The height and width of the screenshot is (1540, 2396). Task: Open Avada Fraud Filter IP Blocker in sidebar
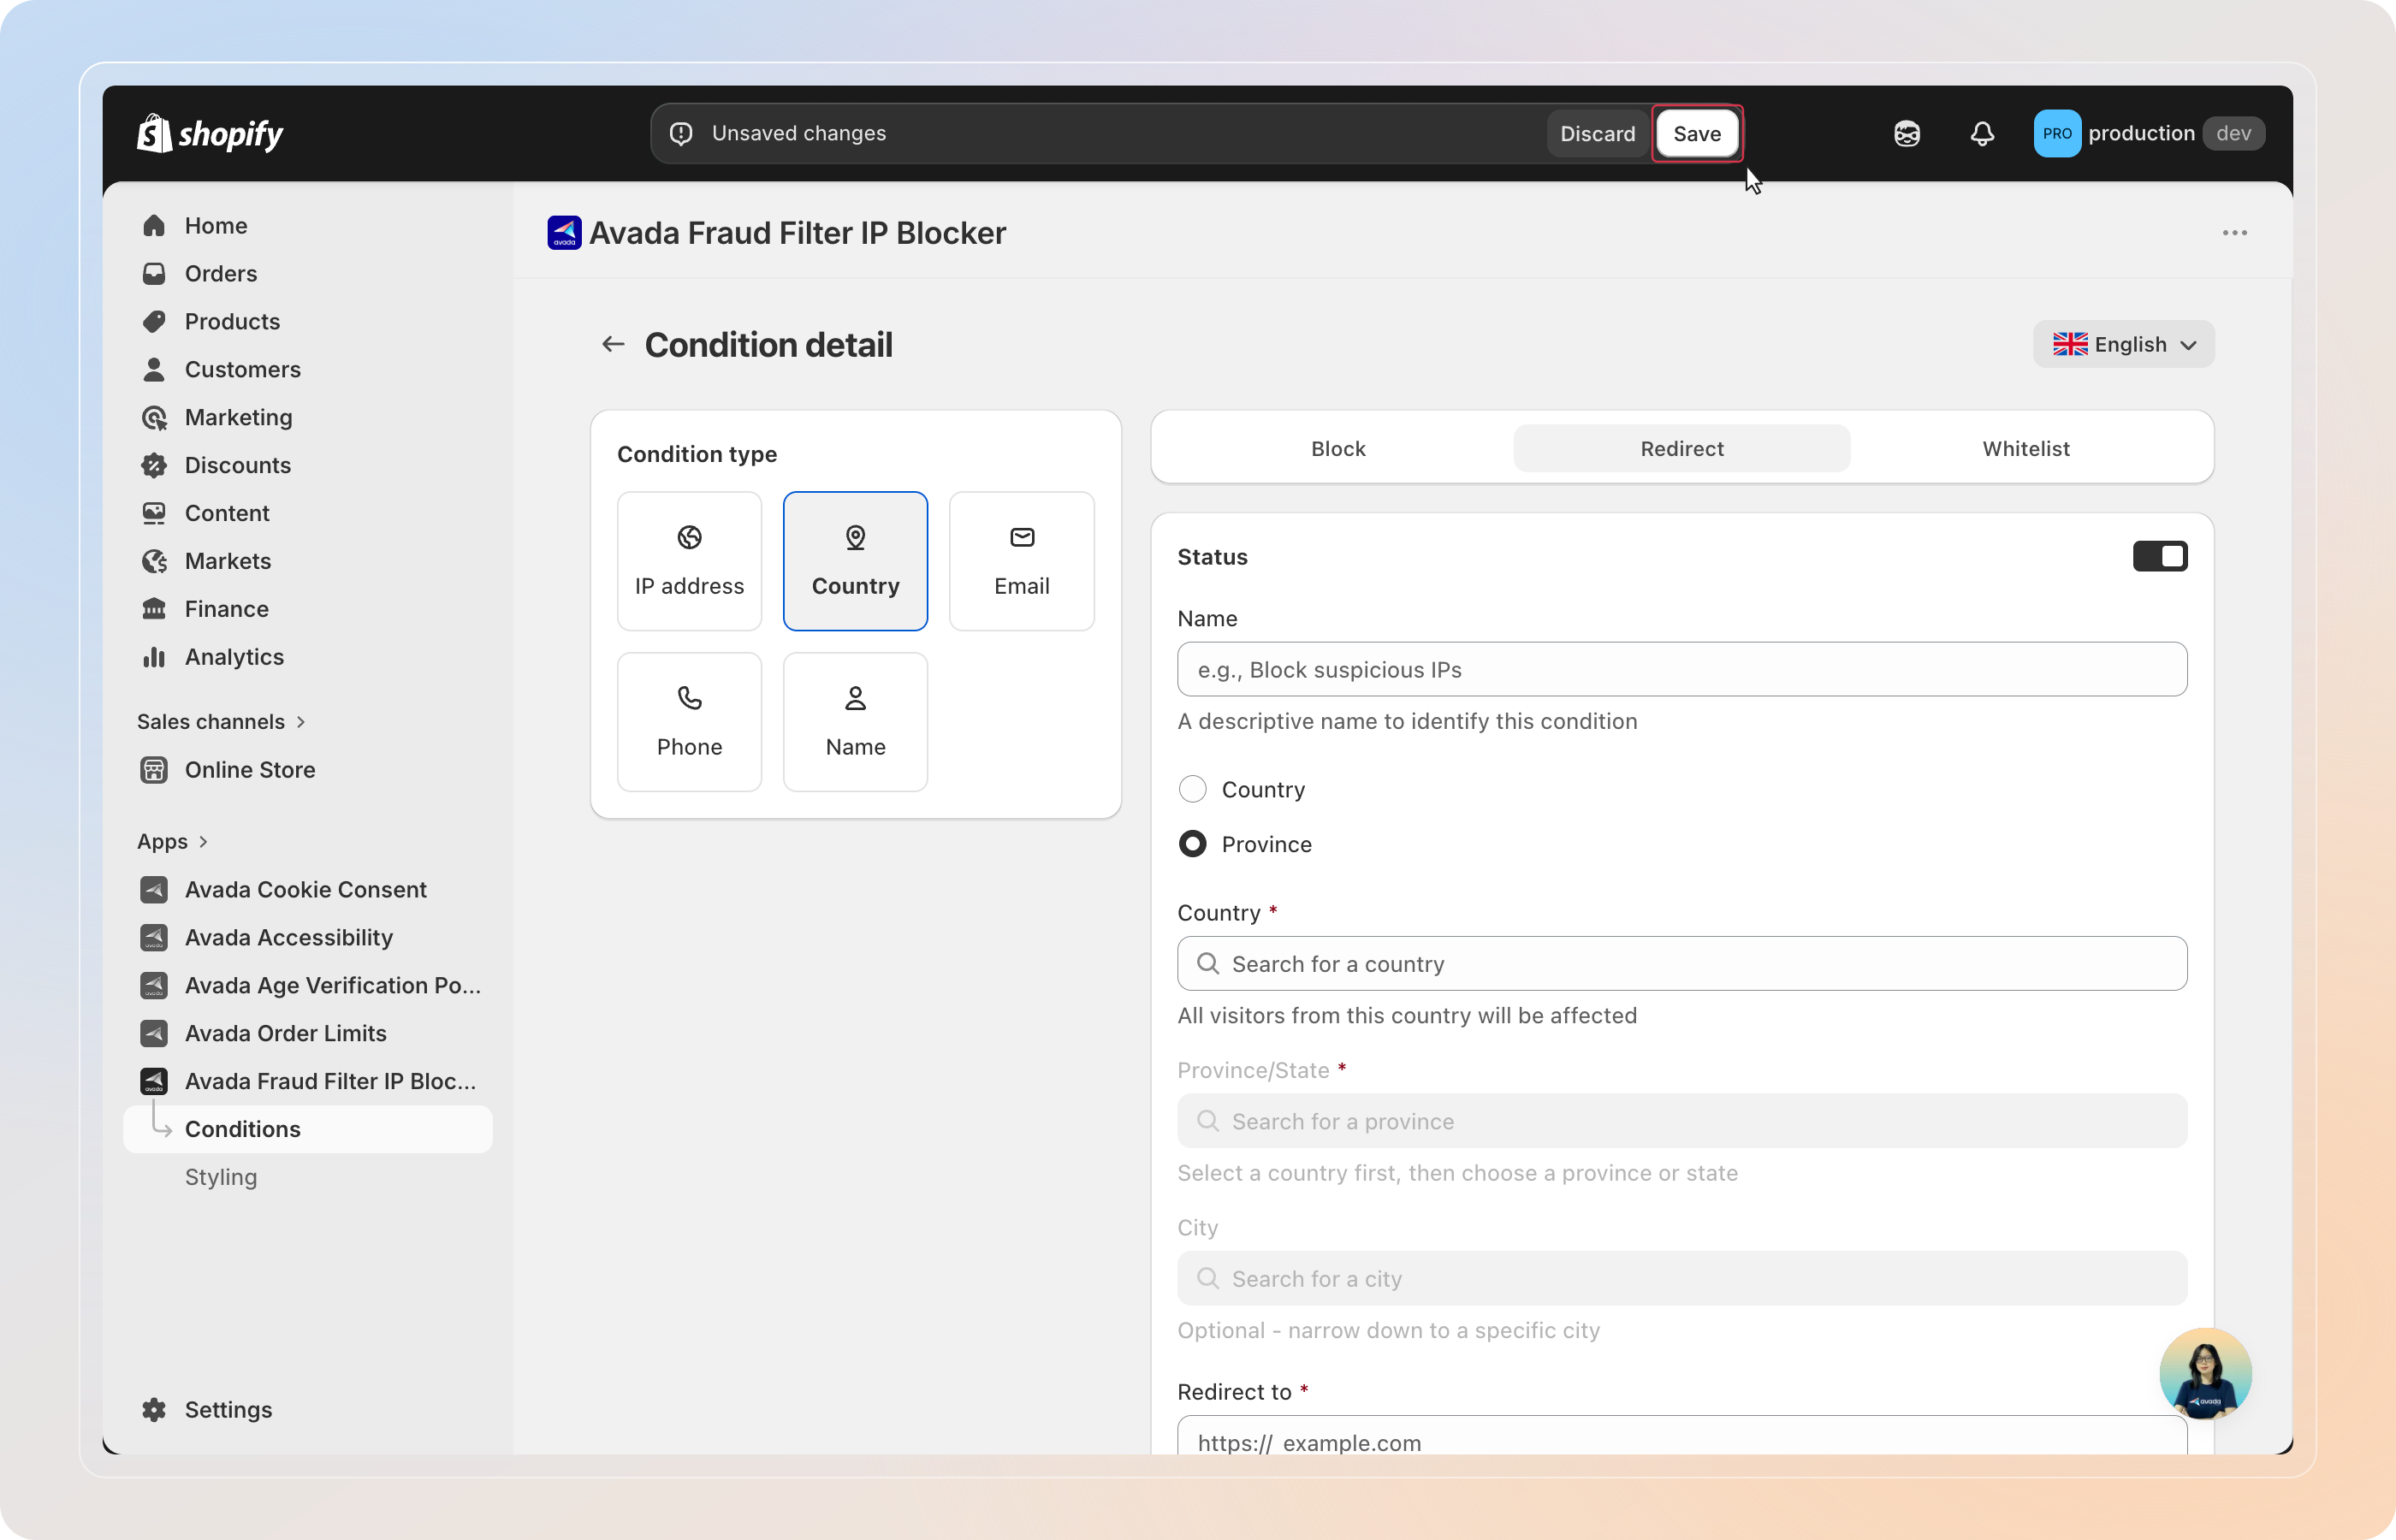click(x=307, y=1081)
